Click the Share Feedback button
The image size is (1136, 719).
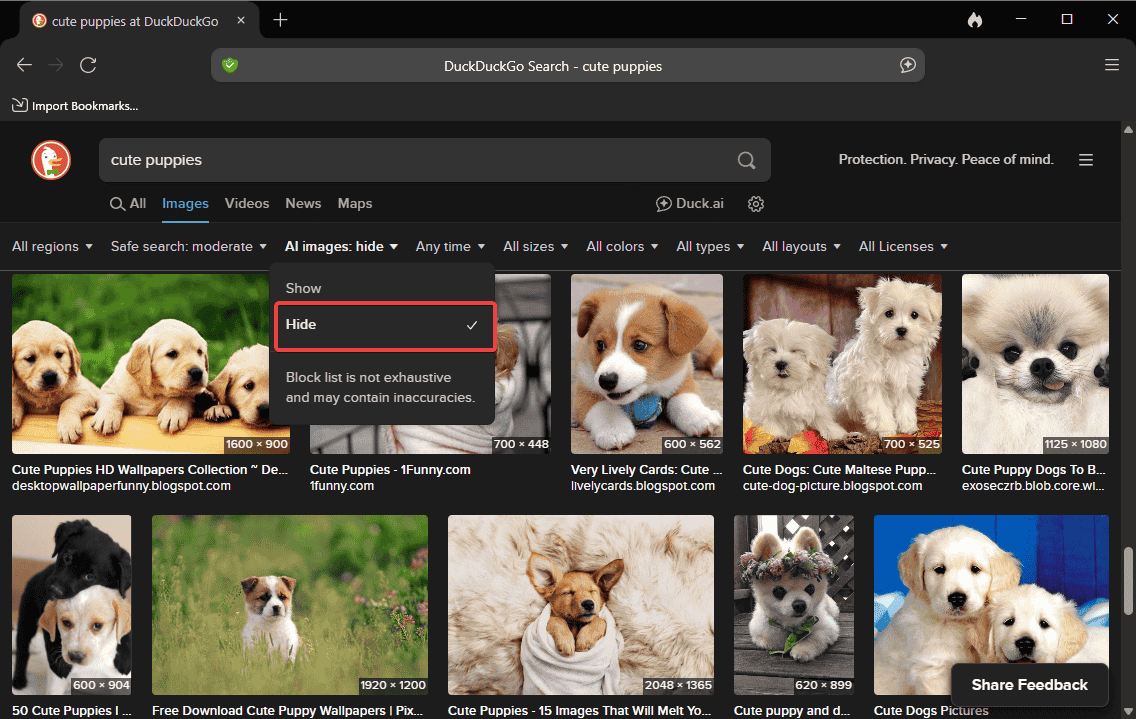coord(1029,685)
